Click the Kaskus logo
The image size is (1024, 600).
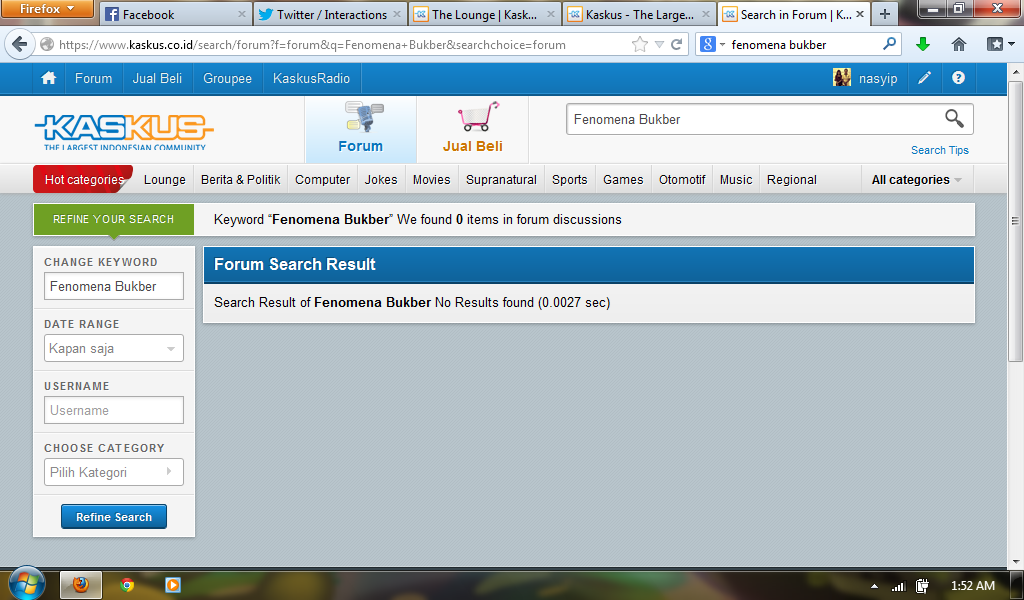124,132
